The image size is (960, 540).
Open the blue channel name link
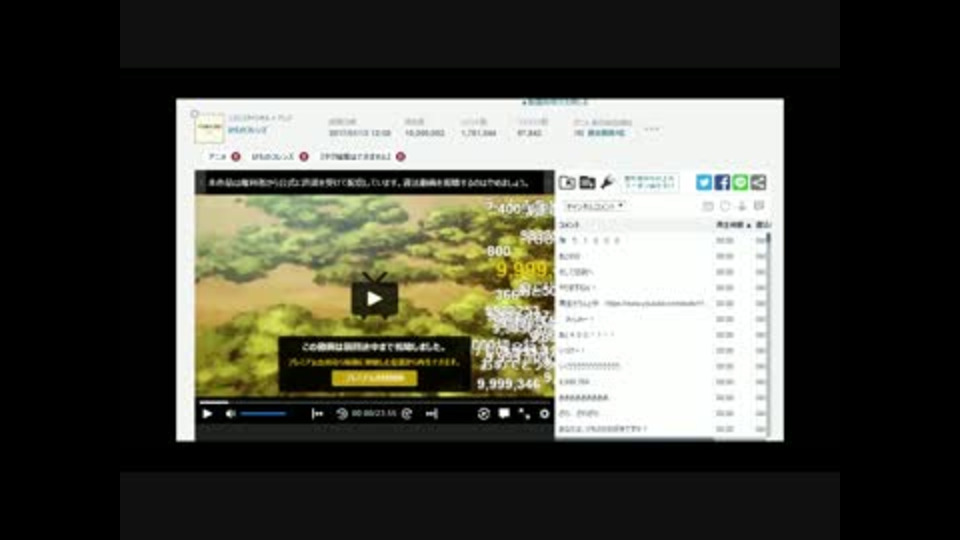(x=248, y=130)
